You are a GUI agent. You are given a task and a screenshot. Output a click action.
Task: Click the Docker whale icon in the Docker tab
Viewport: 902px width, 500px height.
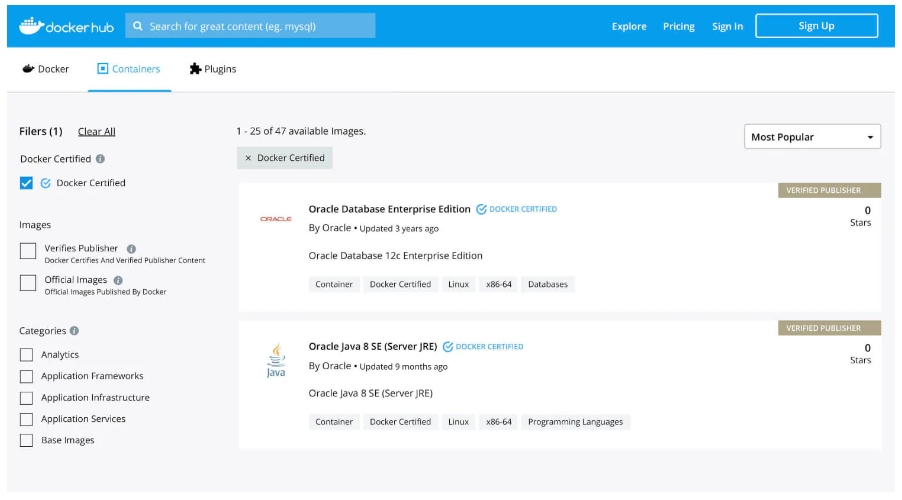pyautogui.click(x=28, y=69)
